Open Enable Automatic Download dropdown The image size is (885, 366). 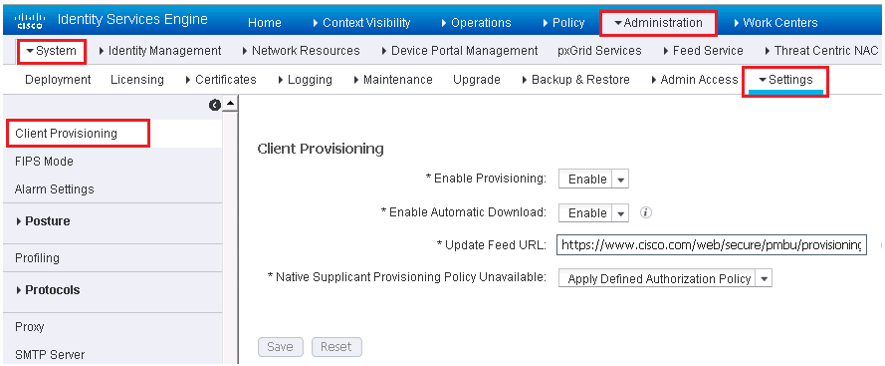(593, 213)
